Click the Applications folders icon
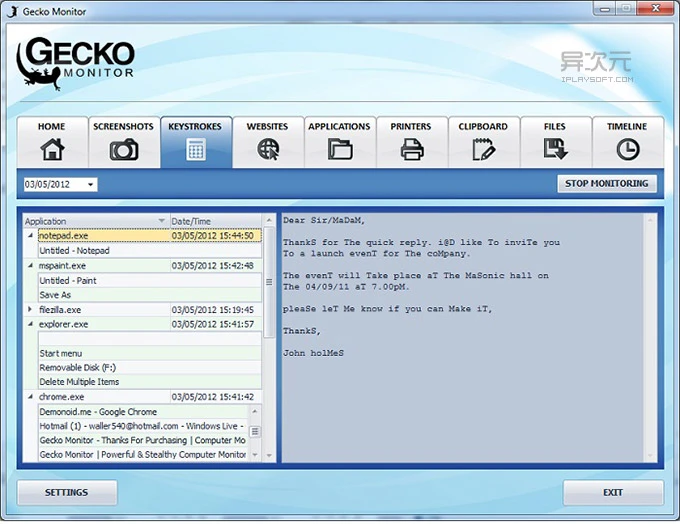The height and width of the screenshot is (524, 680). pos(340,150)
